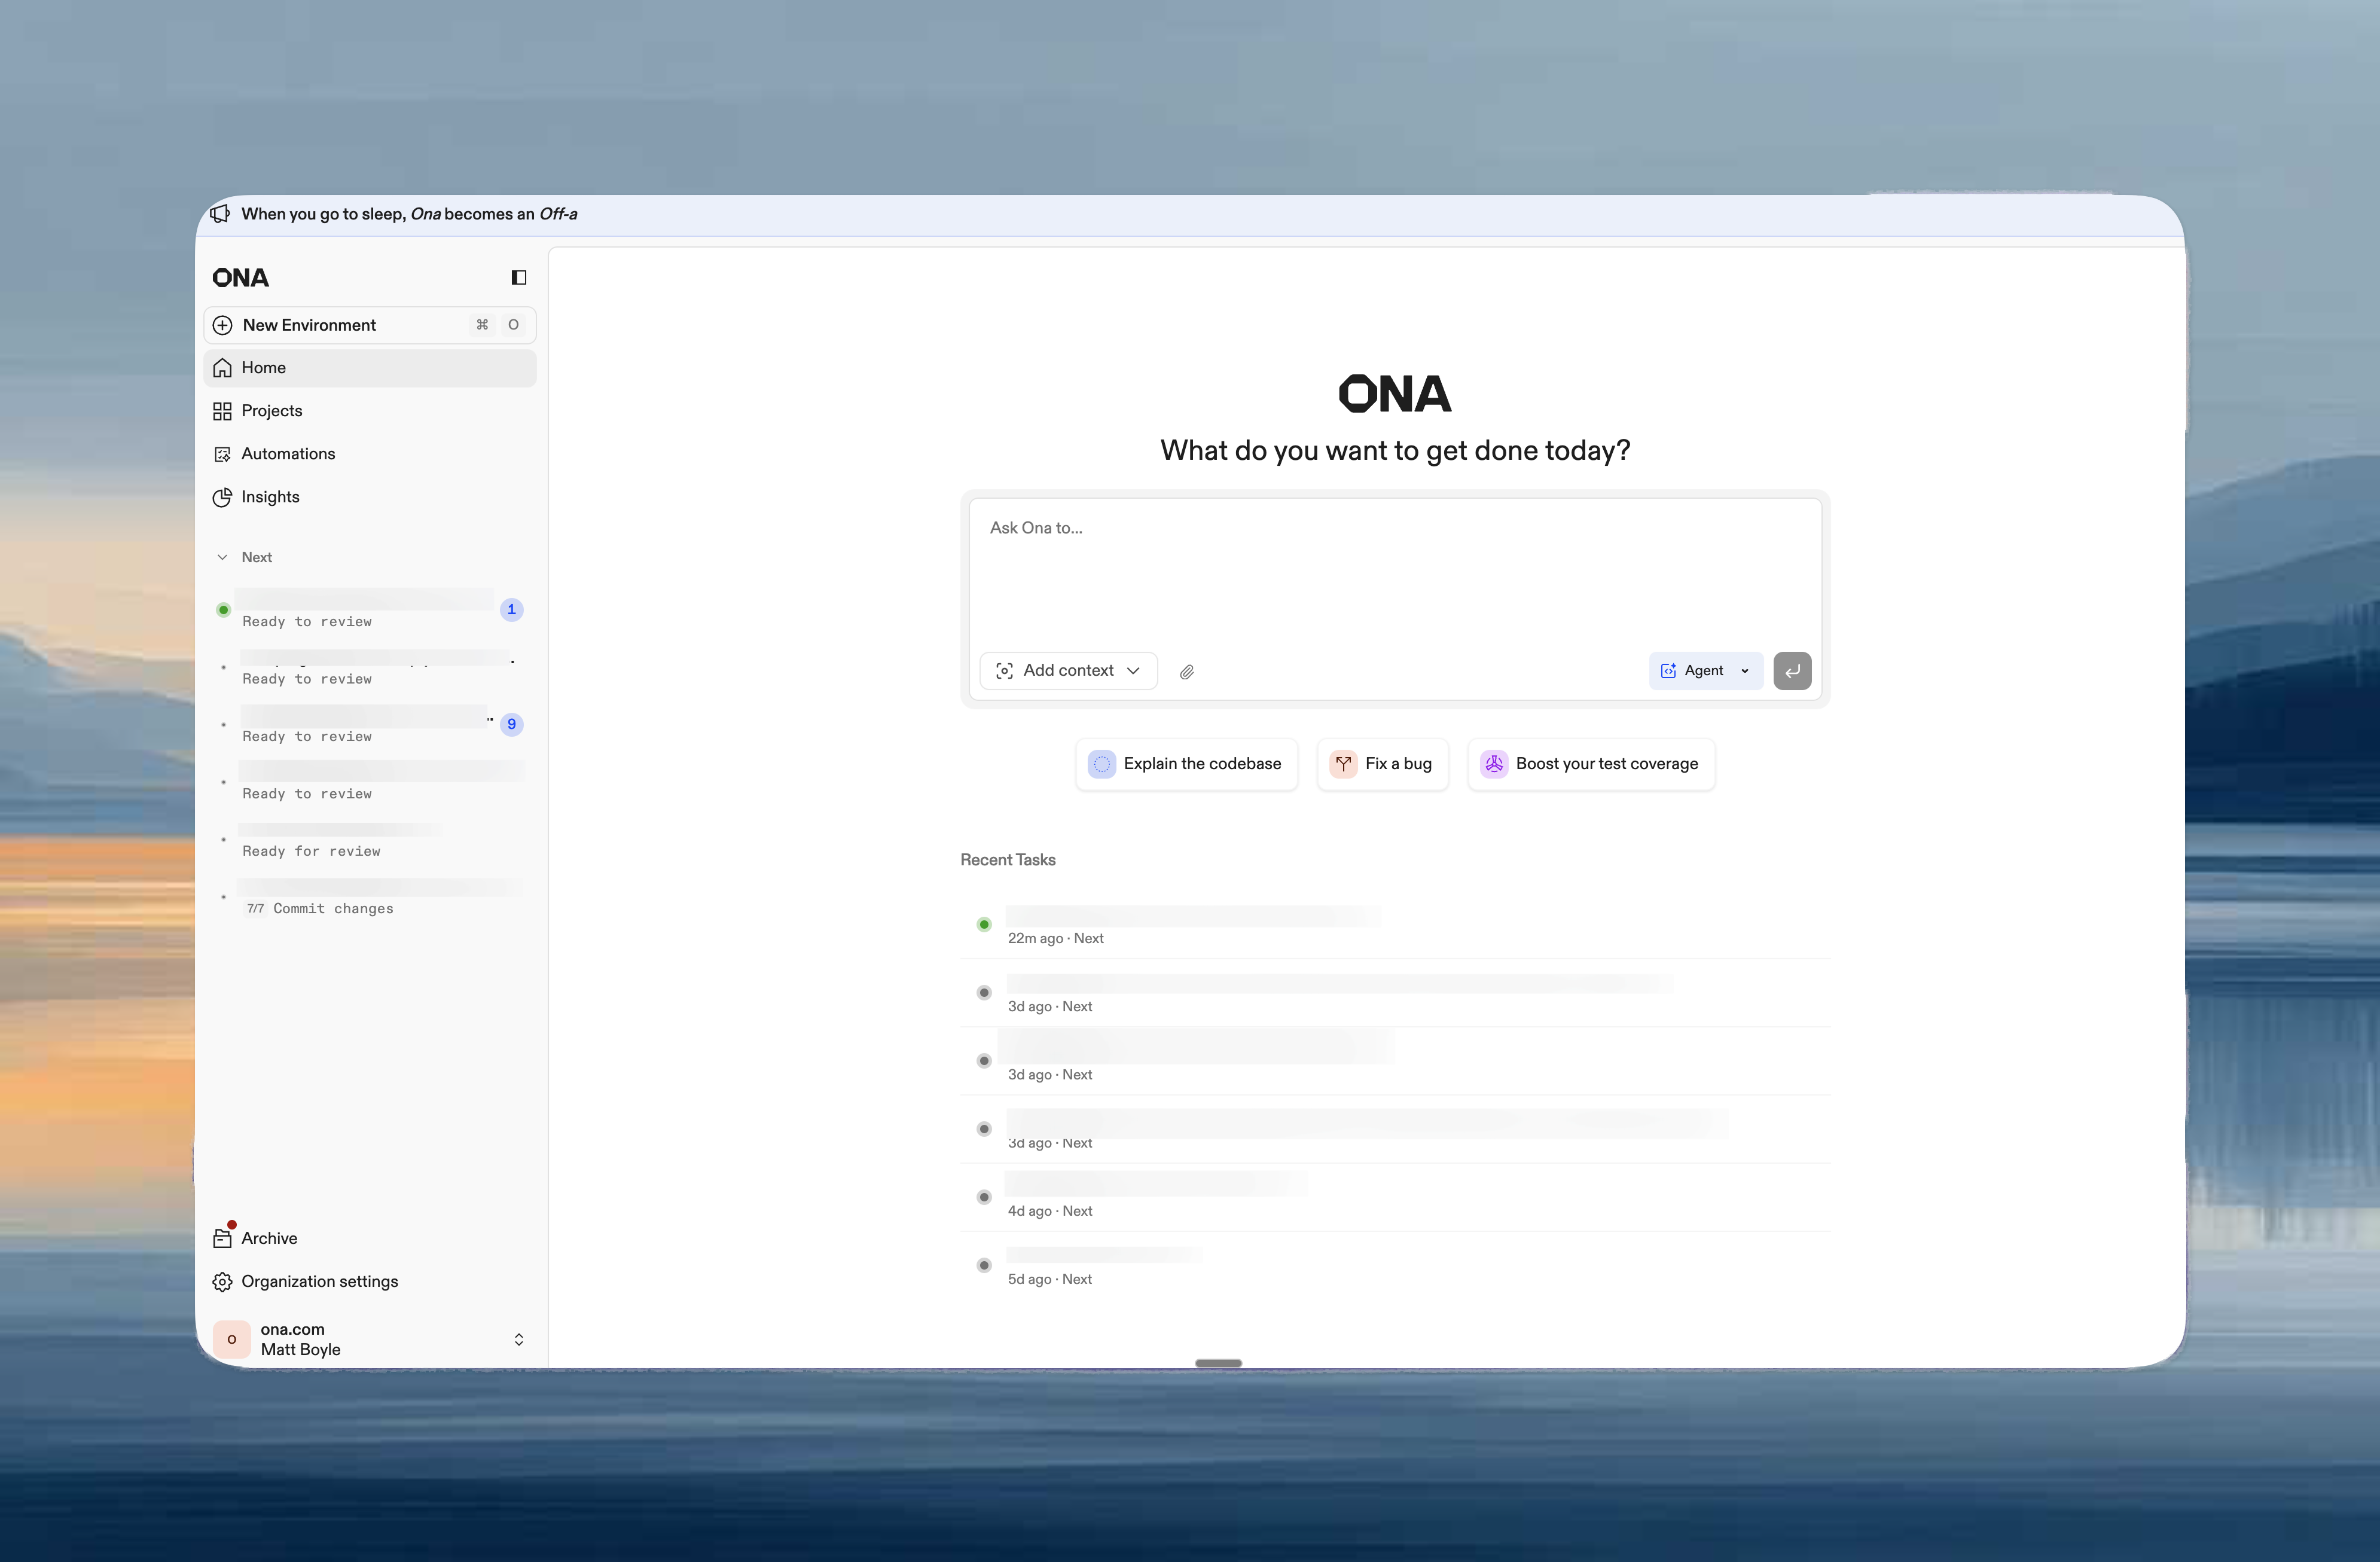
Task: Open the Agent mode dropdown
Action: click(1704, 670)
